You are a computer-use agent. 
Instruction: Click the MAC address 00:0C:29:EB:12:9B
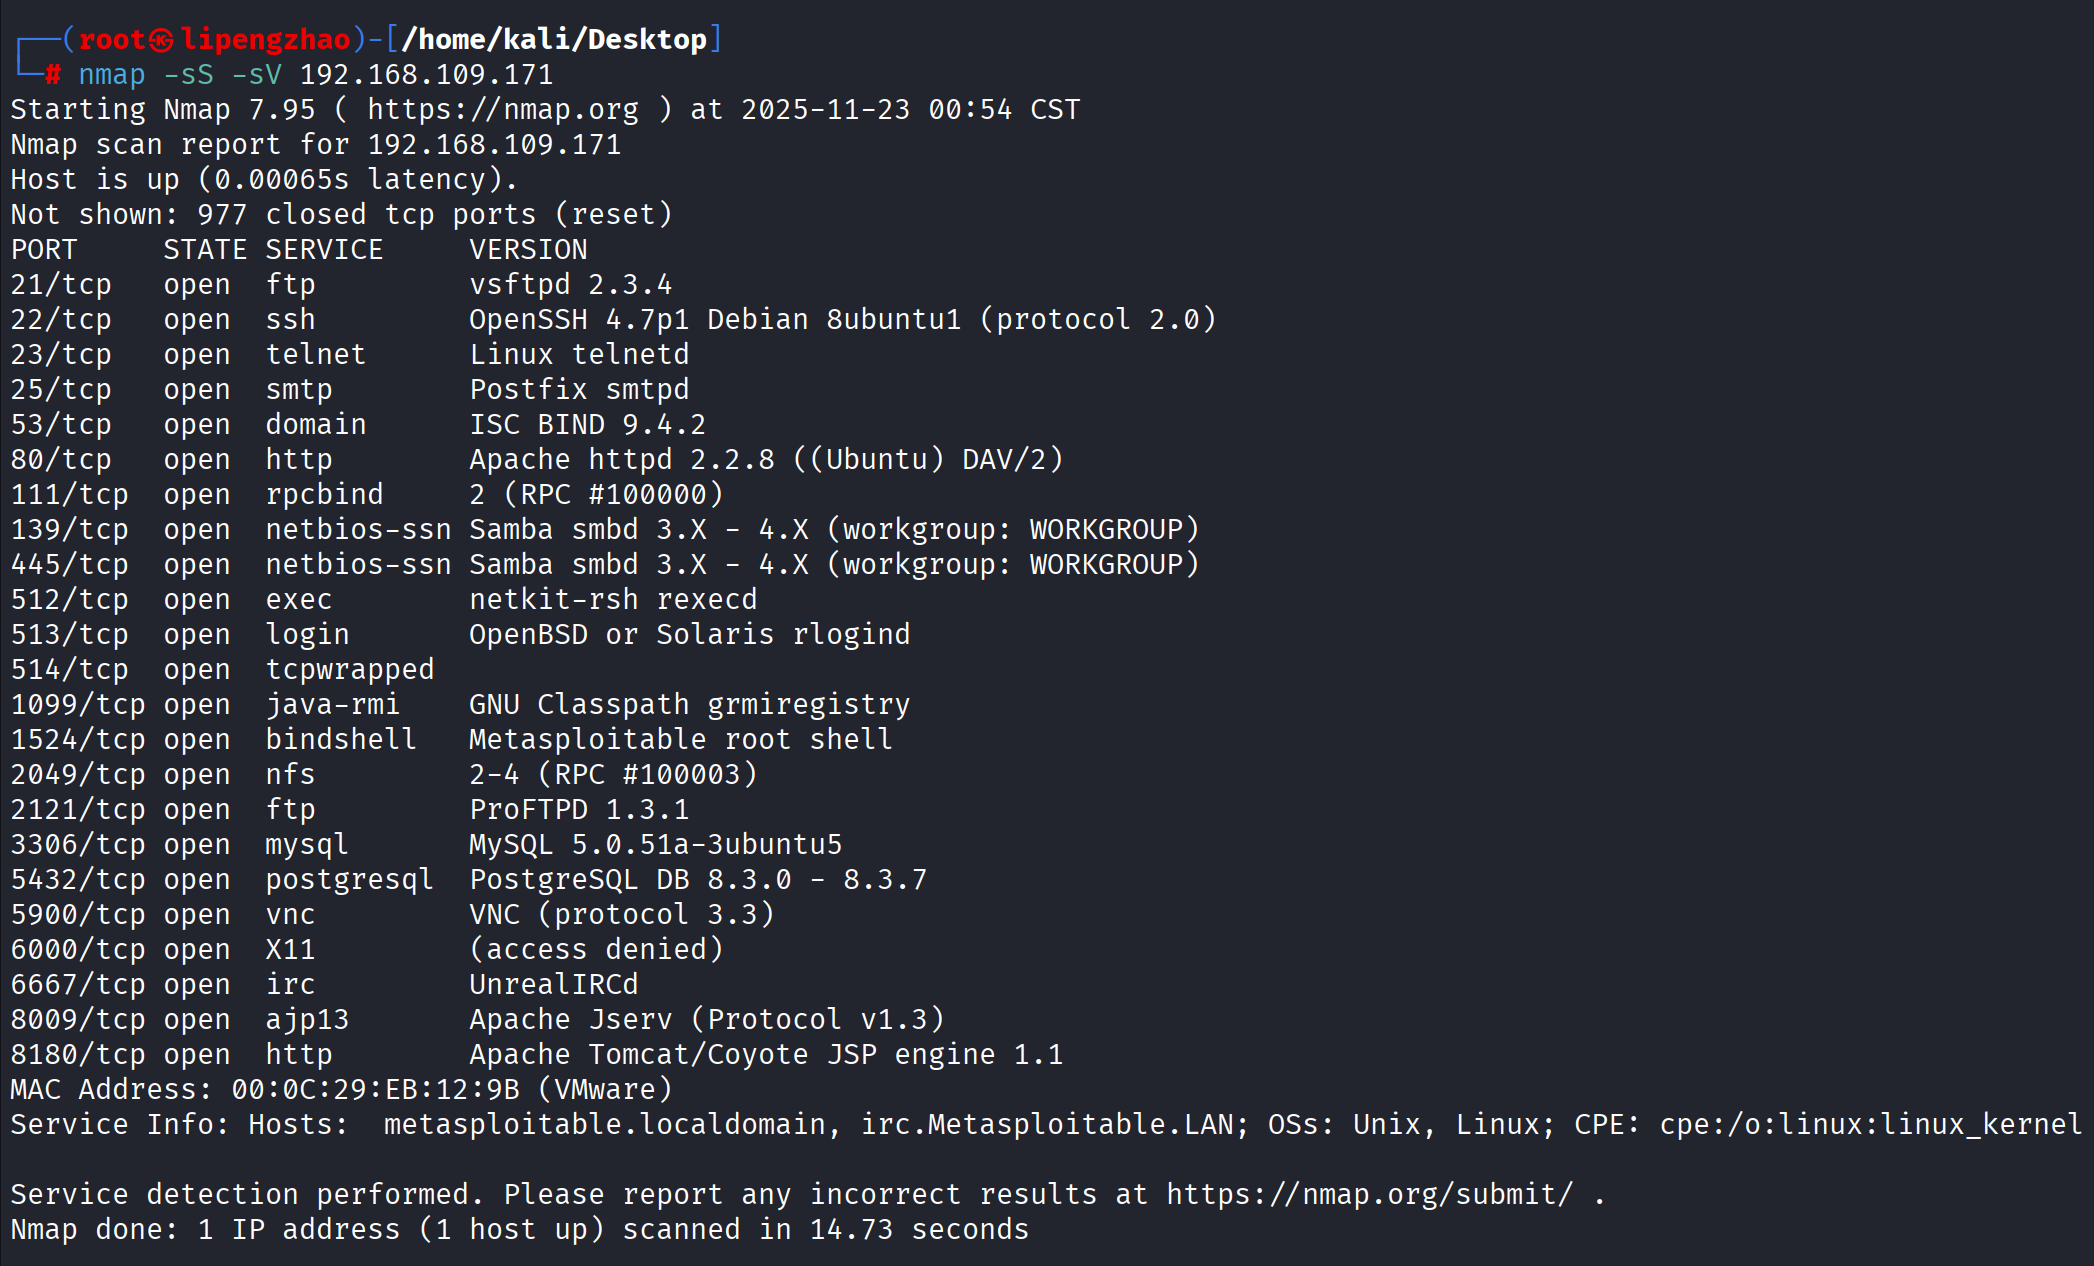click(375, 1089)
